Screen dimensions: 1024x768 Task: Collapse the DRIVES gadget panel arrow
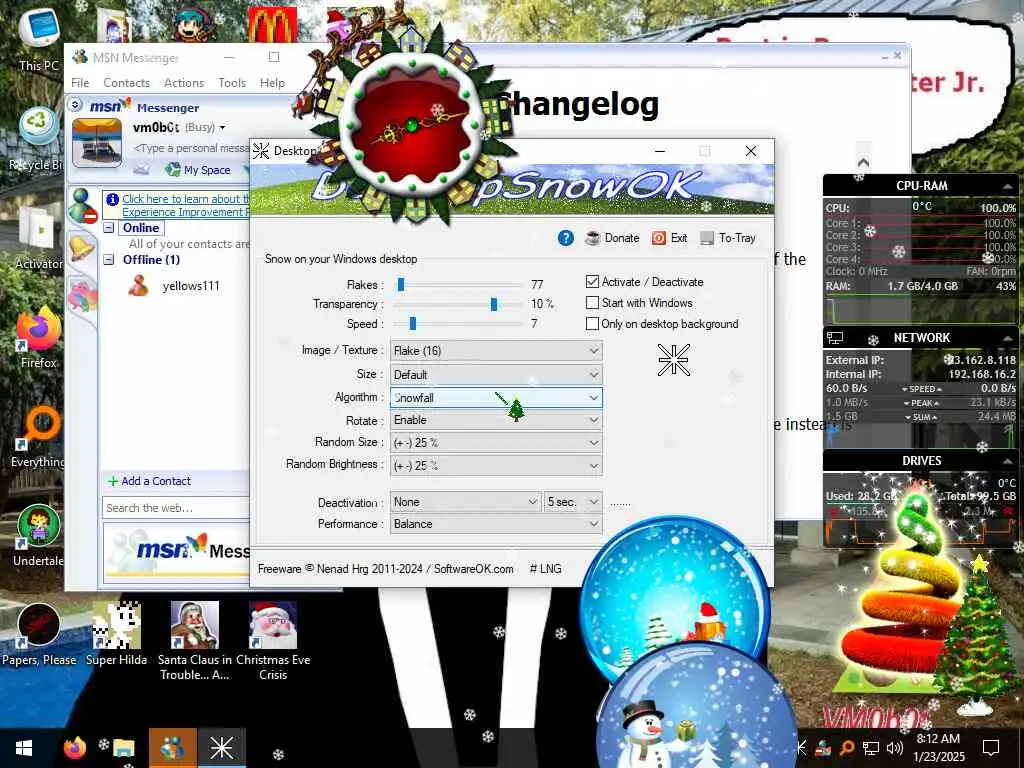[x=1008, y=461]
